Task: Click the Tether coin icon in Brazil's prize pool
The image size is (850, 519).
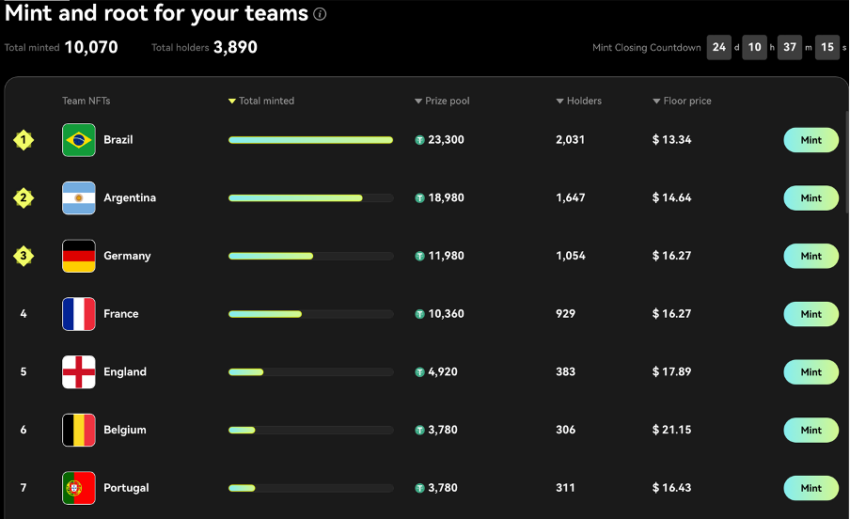Action: click(420, 140)
